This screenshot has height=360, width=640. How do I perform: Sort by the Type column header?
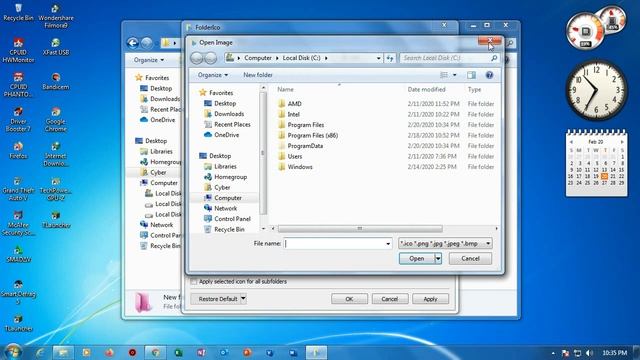(474, 89)
